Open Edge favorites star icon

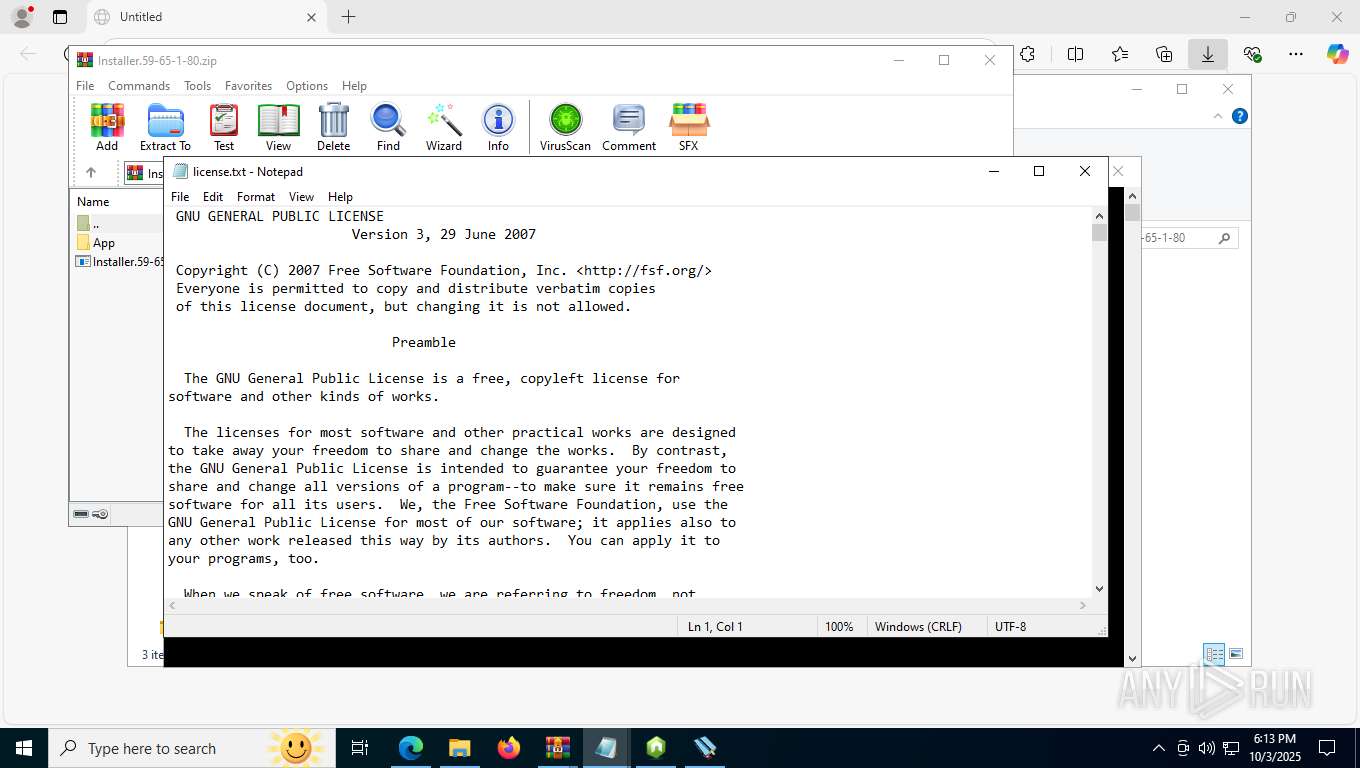click(1120, 54)
